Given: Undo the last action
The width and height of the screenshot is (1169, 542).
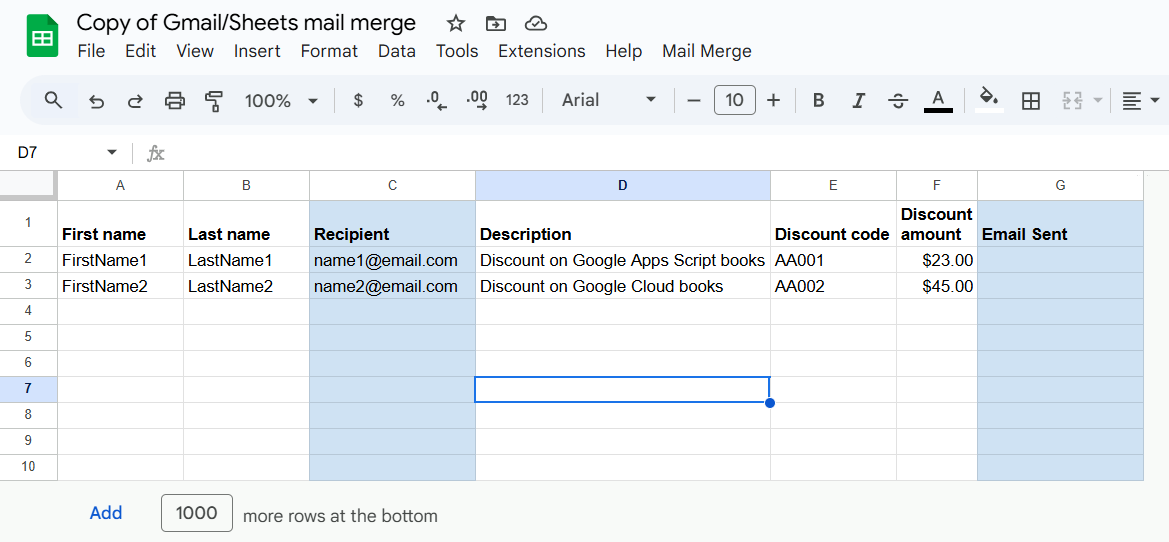Looking at the screenshot, I should click(96, 101).
